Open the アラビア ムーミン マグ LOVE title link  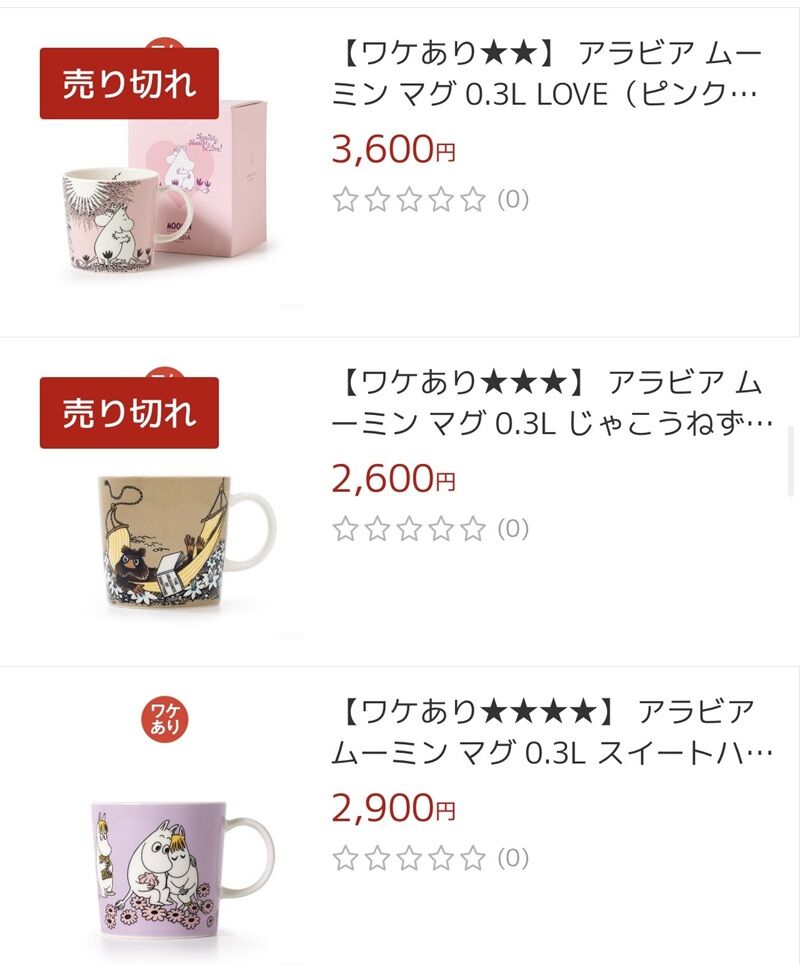(548, 73)
